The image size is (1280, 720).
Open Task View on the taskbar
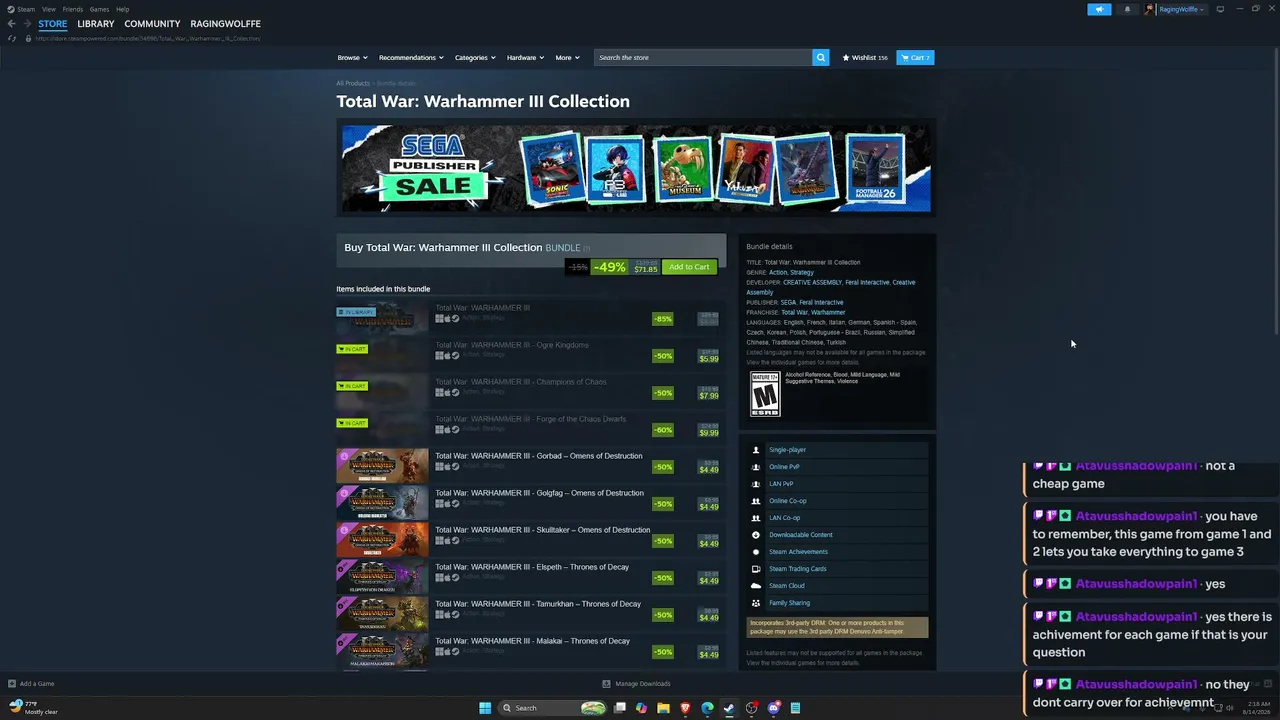pyautogui.click(x=620, y=708)
